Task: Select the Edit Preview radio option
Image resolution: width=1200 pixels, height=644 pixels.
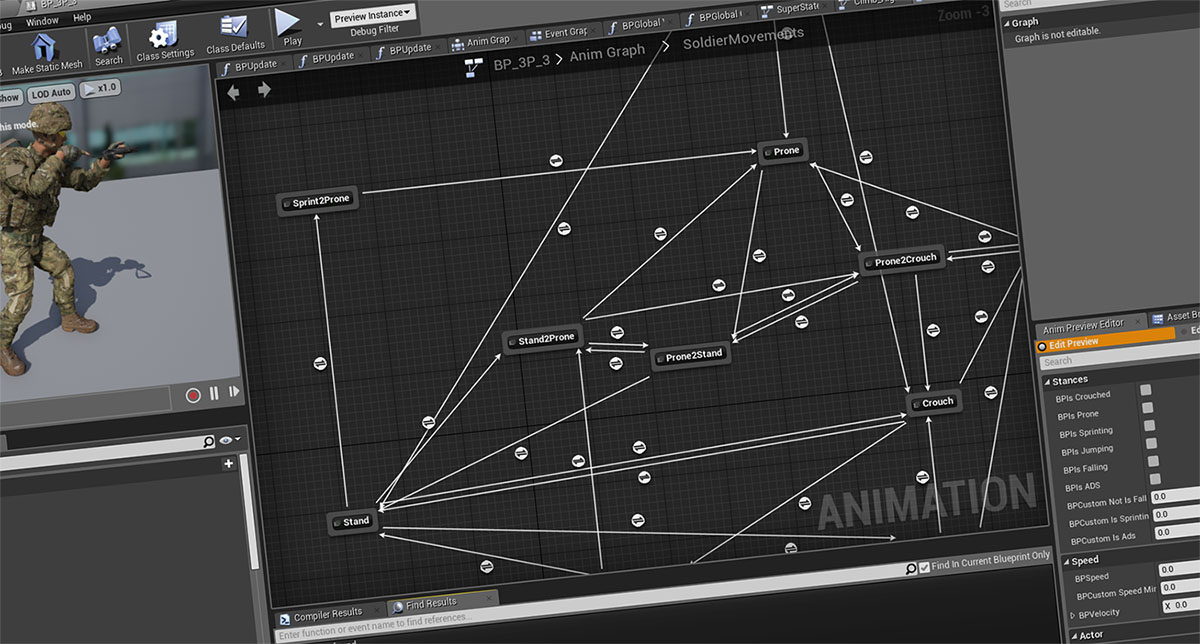Action: (x=1042, y=345)
